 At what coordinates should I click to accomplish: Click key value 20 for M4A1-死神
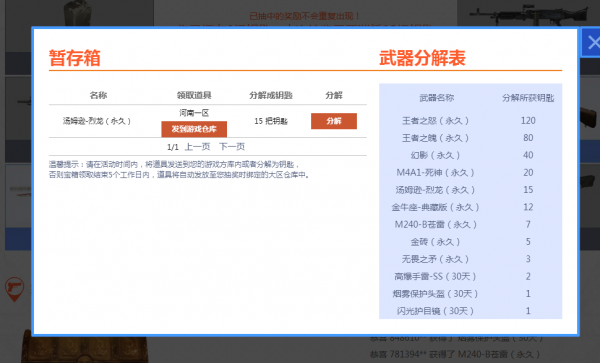[x=528, y=173]
